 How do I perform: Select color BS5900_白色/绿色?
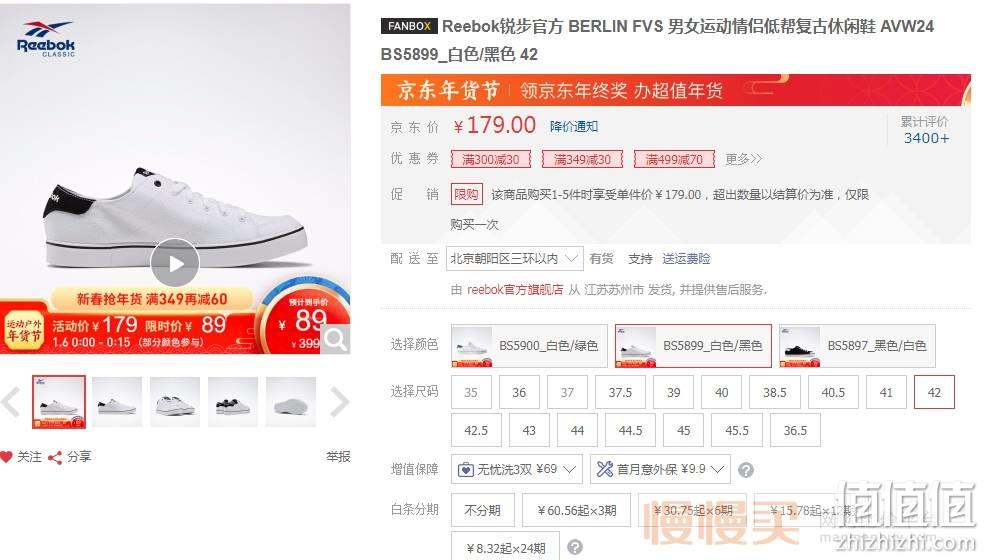tap(529, 346)
